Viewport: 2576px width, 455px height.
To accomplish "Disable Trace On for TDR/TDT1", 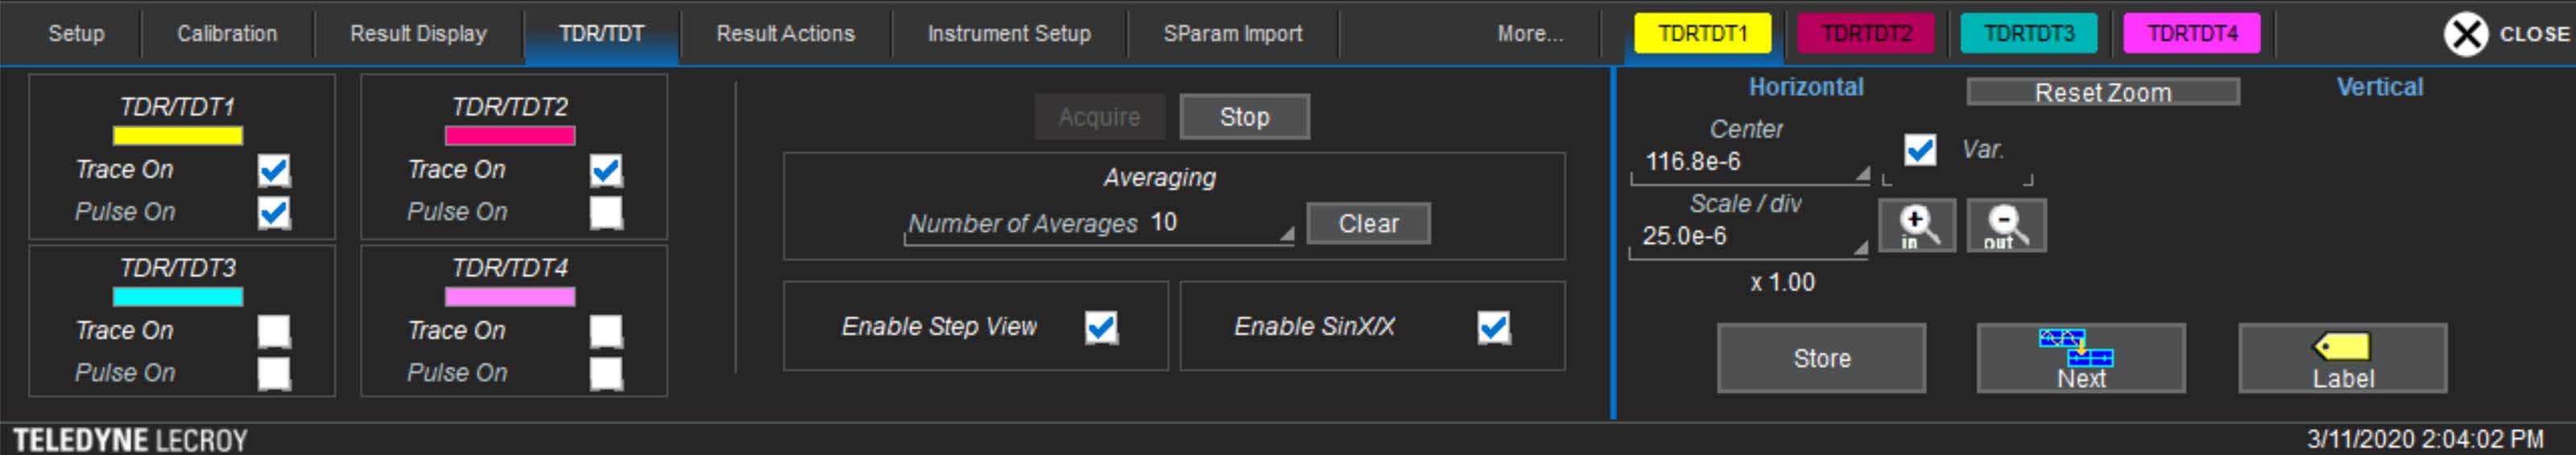I will 273,170.
